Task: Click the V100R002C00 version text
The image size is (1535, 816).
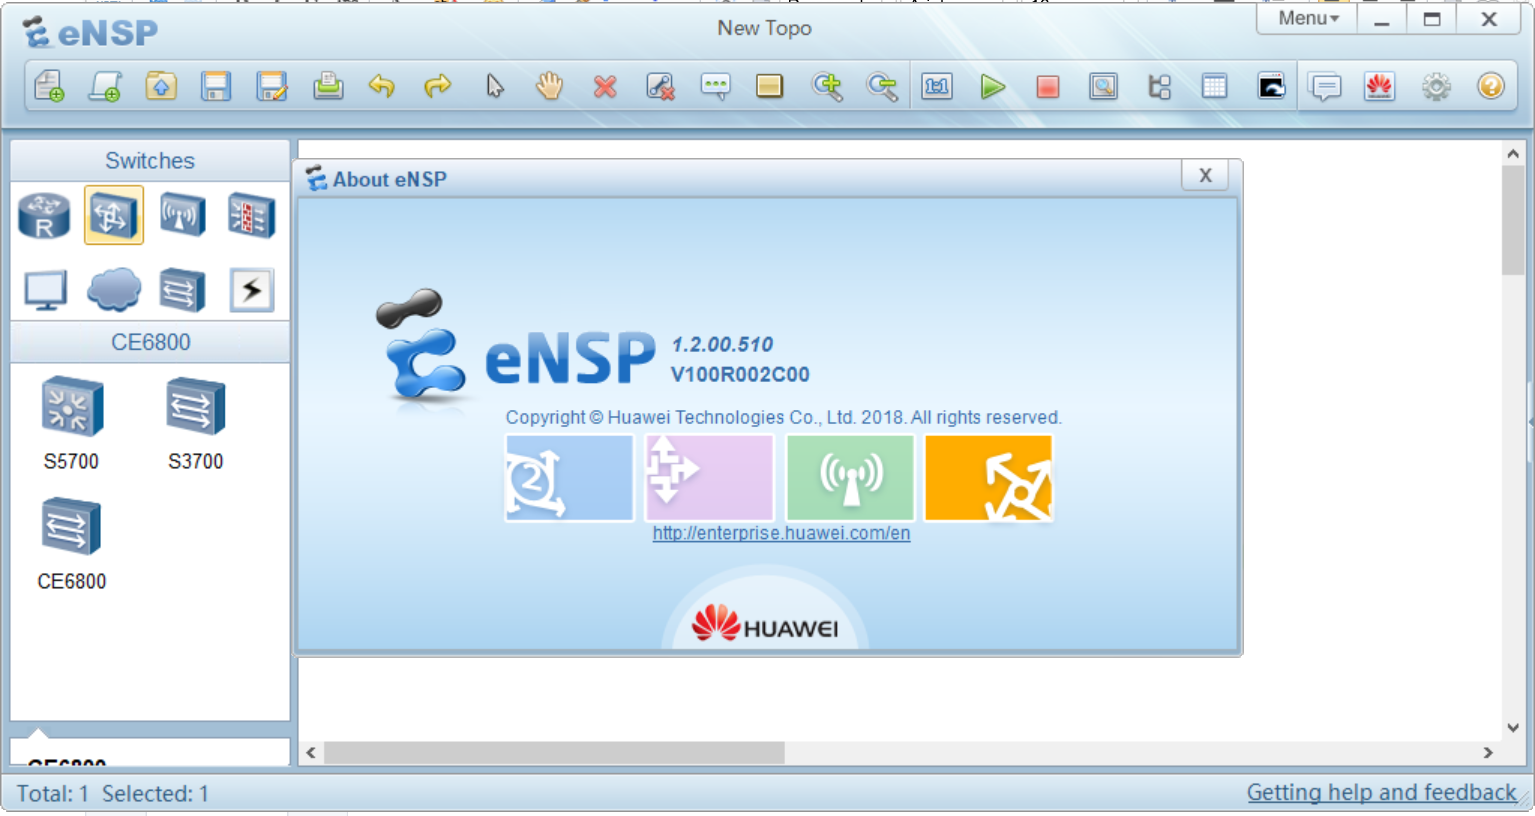Action: [x=740, y=375]
